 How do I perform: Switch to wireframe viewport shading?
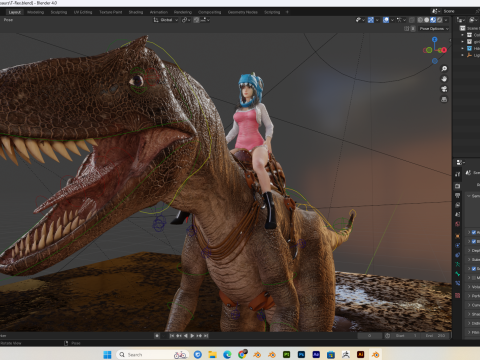point(420,20)
